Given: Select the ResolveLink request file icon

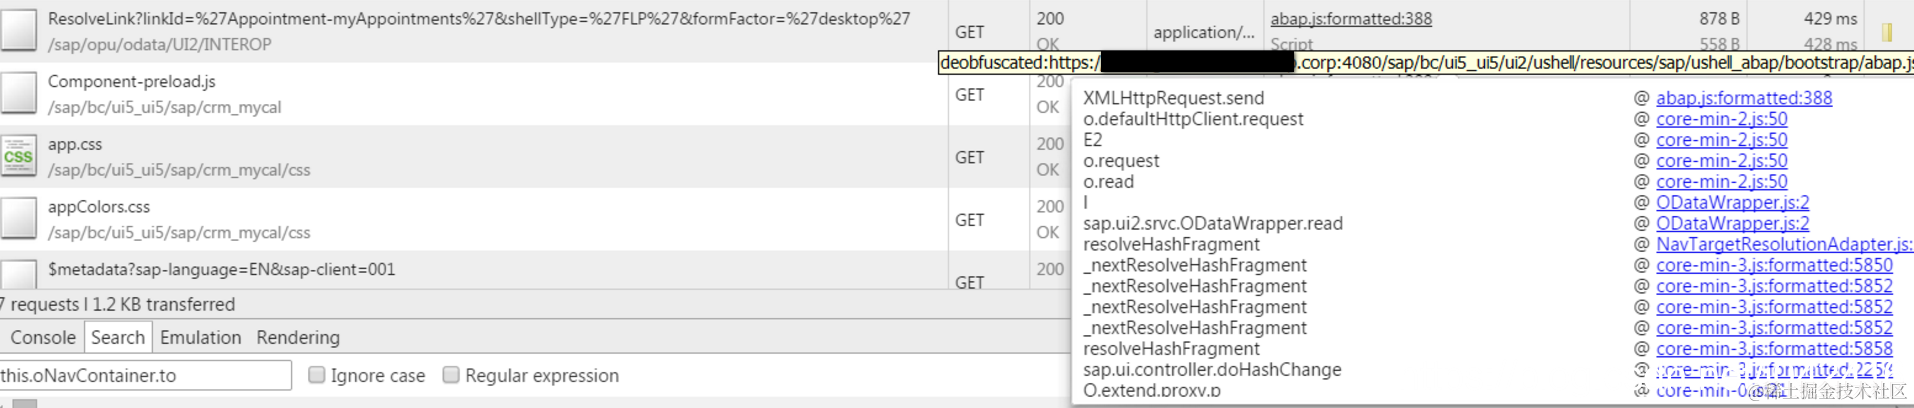Looking at the screenshot, I should [18, 31].
